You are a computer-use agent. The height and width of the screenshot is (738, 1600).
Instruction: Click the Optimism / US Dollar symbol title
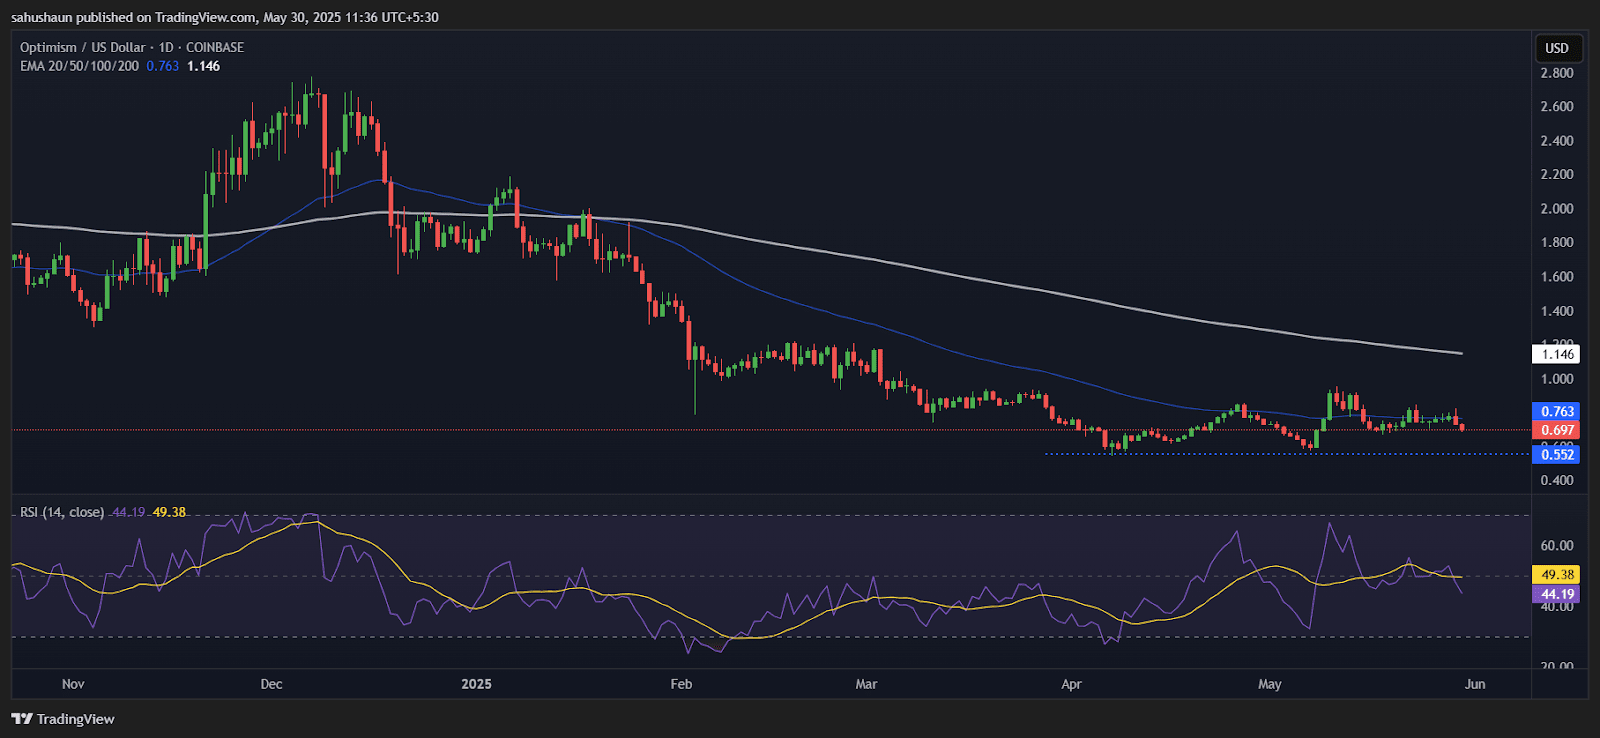[x=83, y=47]
